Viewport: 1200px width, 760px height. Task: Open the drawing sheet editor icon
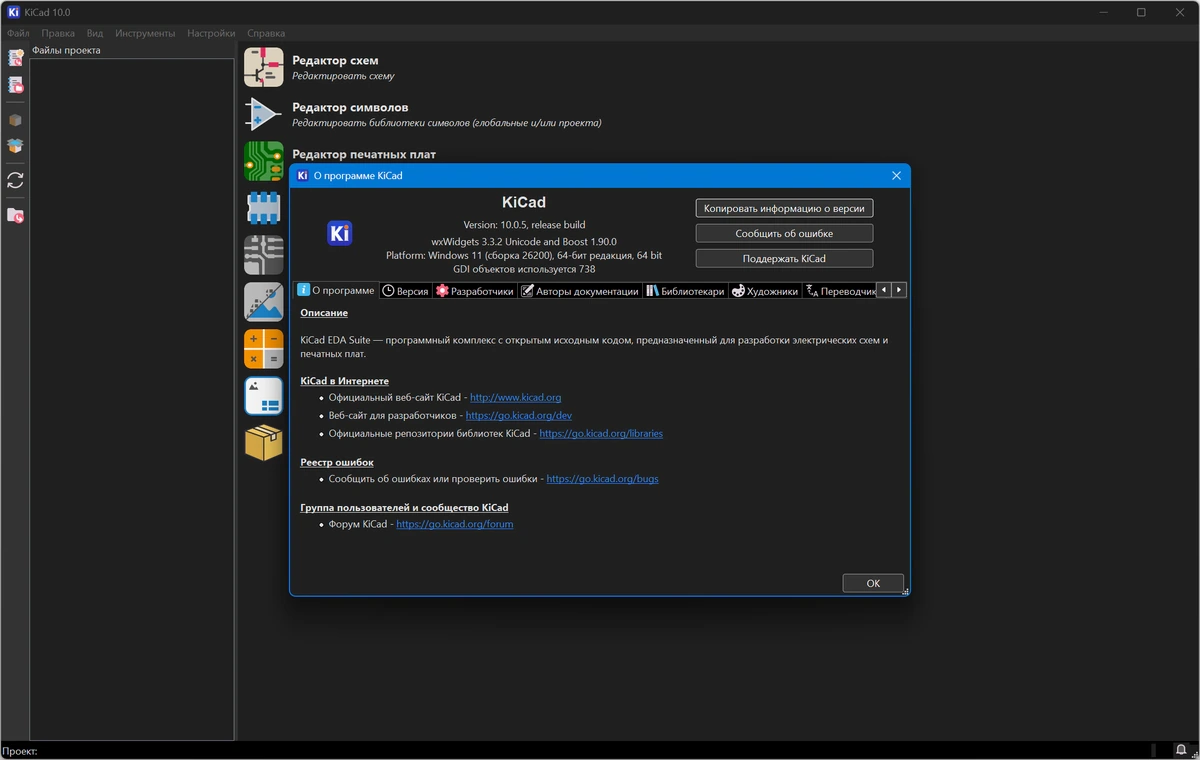tap(264, 396)
